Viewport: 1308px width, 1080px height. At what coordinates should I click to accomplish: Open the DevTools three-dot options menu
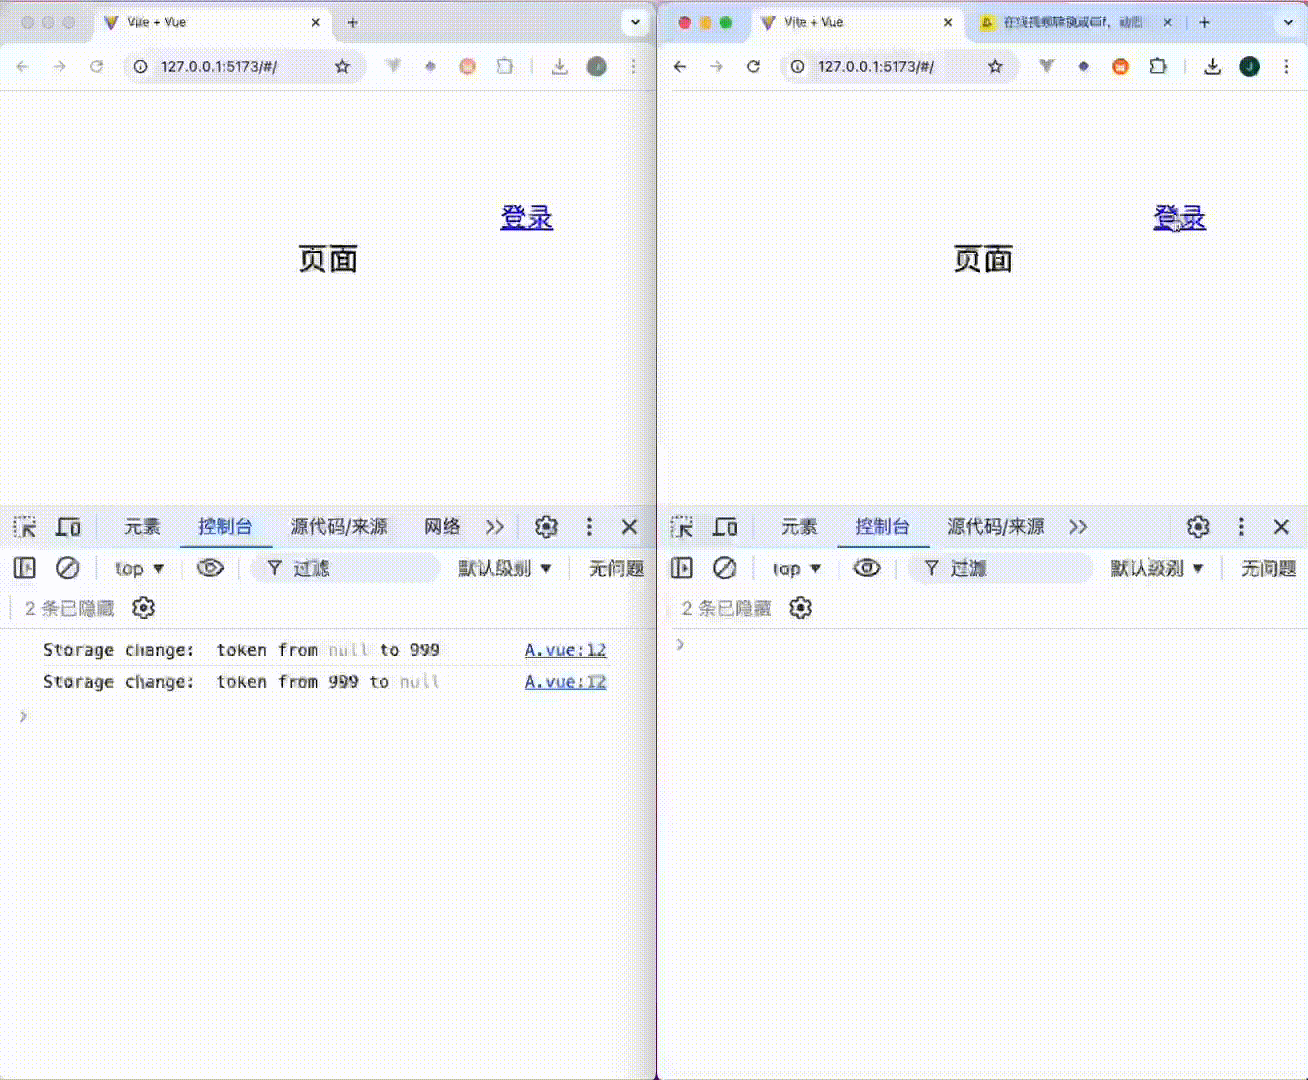tap(589, 527)
